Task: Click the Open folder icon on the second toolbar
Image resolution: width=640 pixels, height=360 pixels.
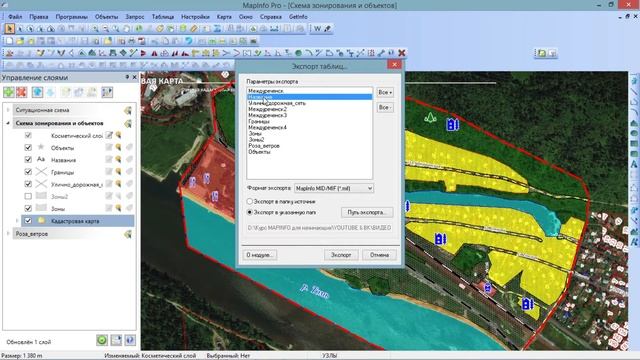Action: [x=20, y=41]
